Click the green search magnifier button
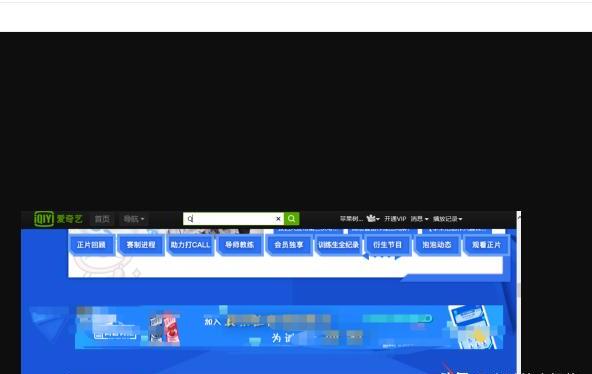The height and width of the screenshot is (374, 592). pos(291,219)
